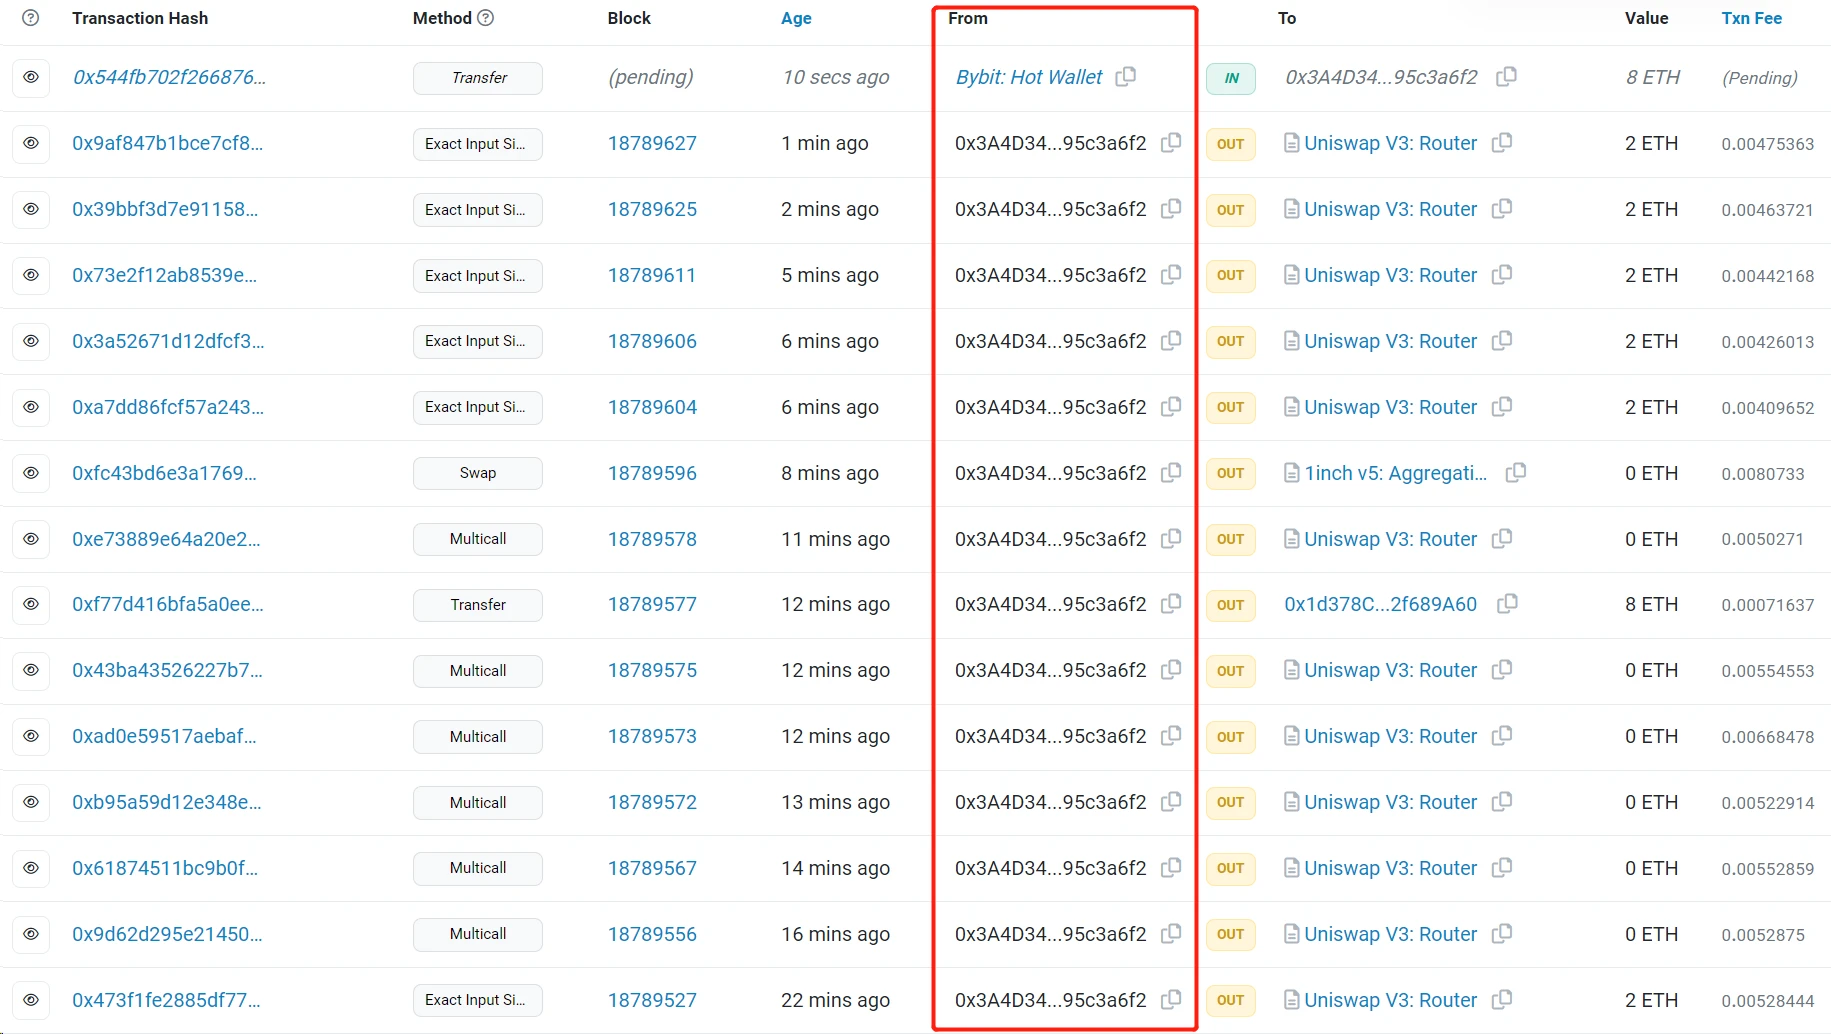Screen dimensions: 1831x1034
Task: Open the 0x1d378C...2f689A60 address link
Action: [x=1380, y=604]
